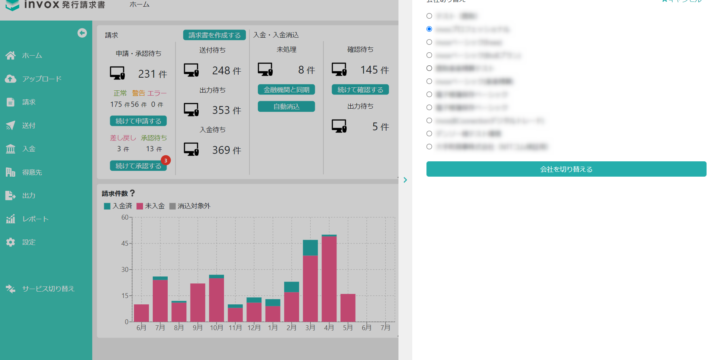Click the サービス切り替え switch icon
720x360 pixels.
tap(11, 289)
